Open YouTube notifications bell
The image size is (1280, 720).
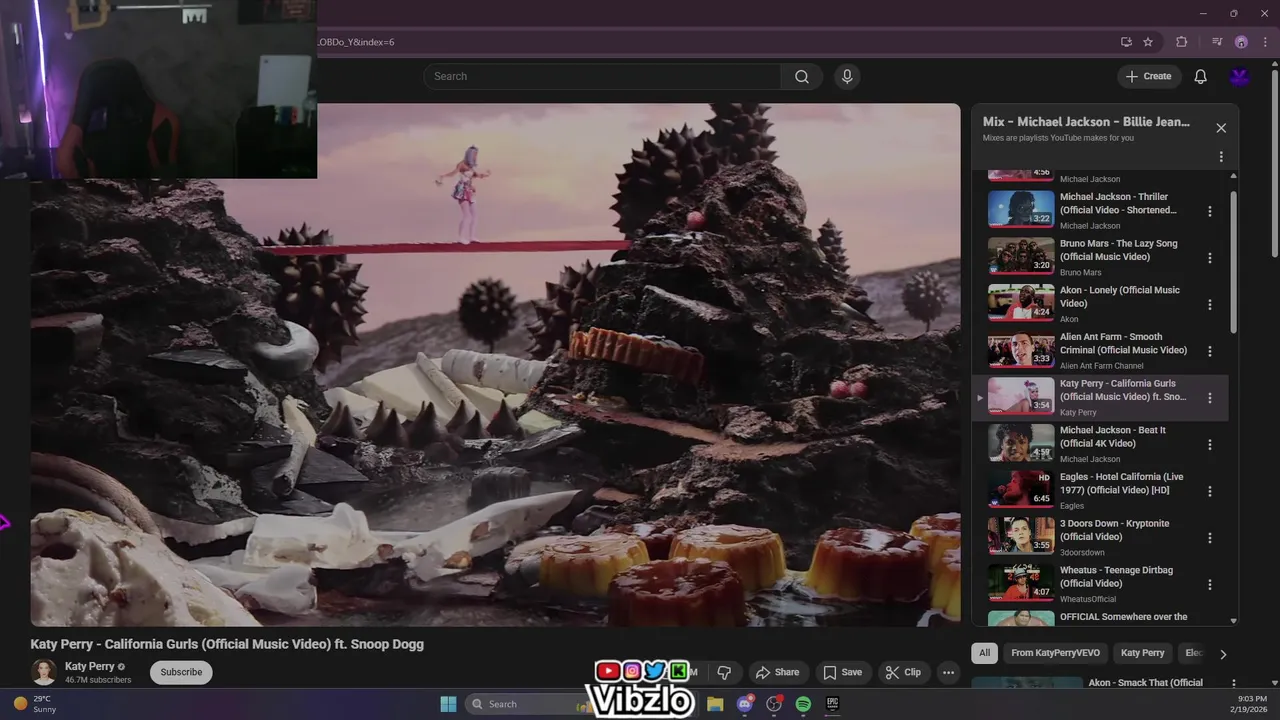[1200, 77]
